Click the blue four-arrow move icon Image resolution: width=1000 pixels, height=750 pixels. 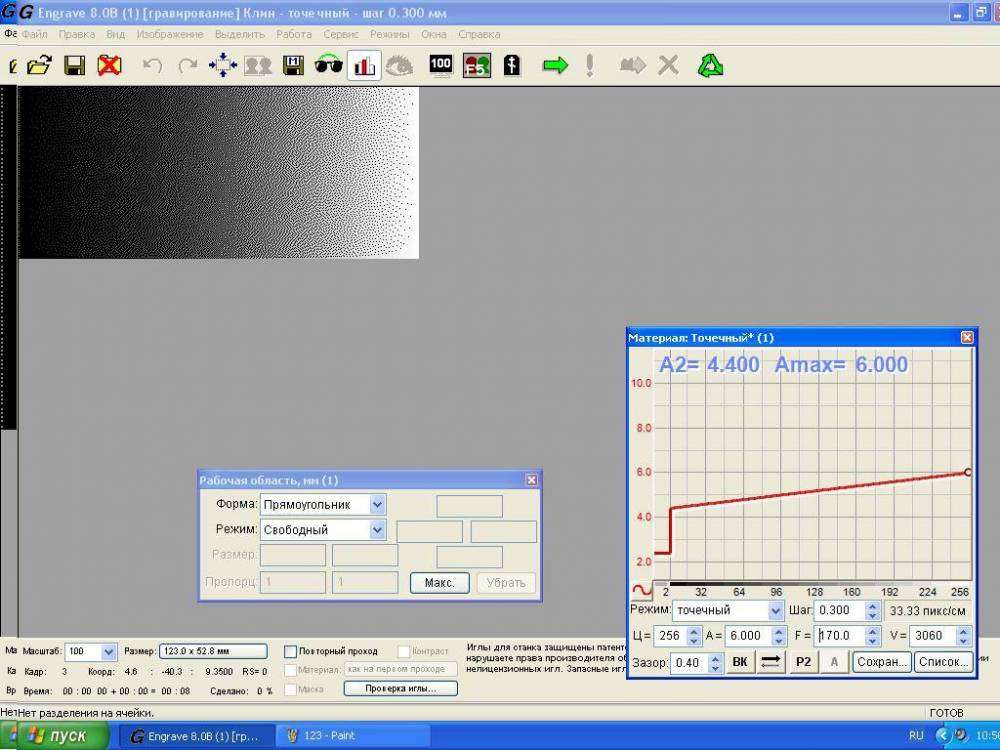222,66
